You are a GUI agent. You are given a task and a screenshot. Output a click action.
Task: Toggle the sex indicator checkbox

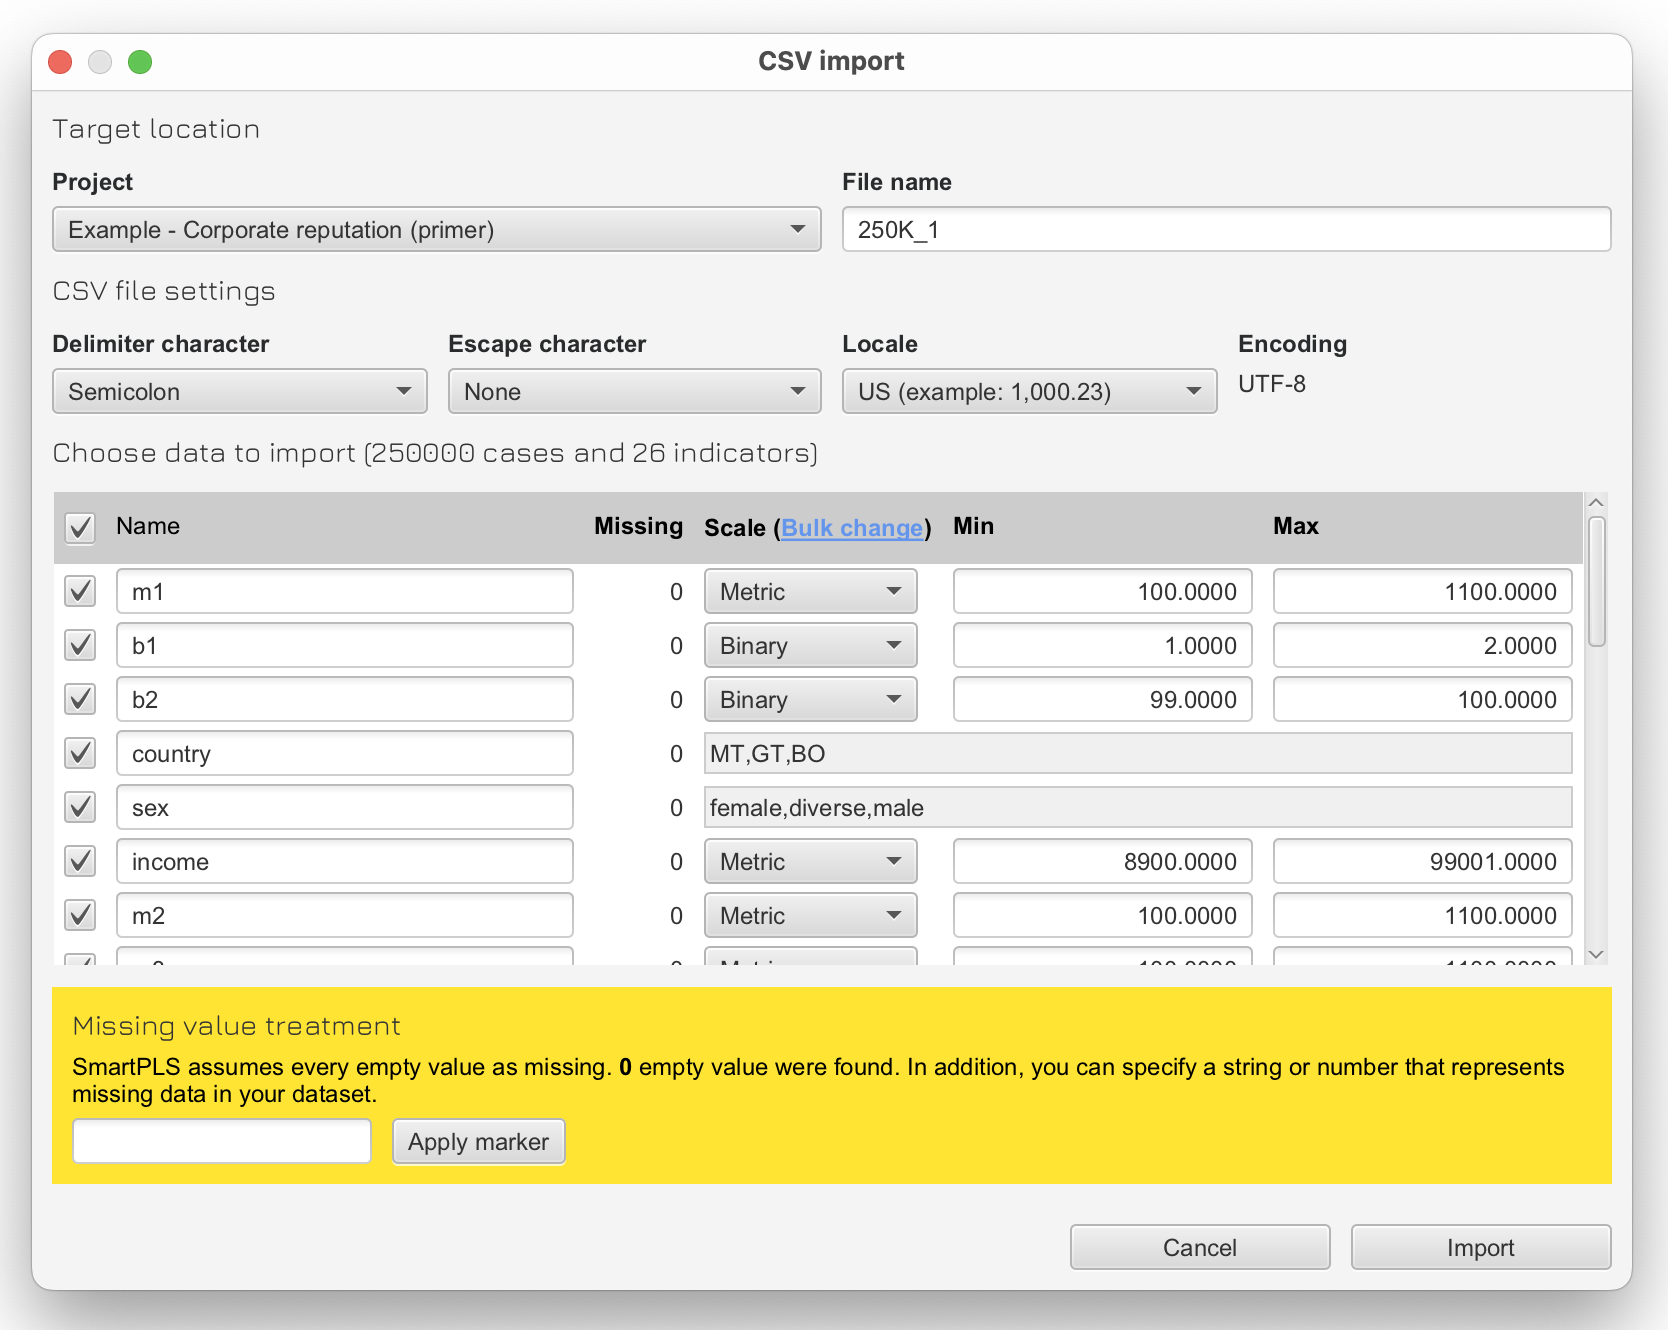(x=80, y=807)
